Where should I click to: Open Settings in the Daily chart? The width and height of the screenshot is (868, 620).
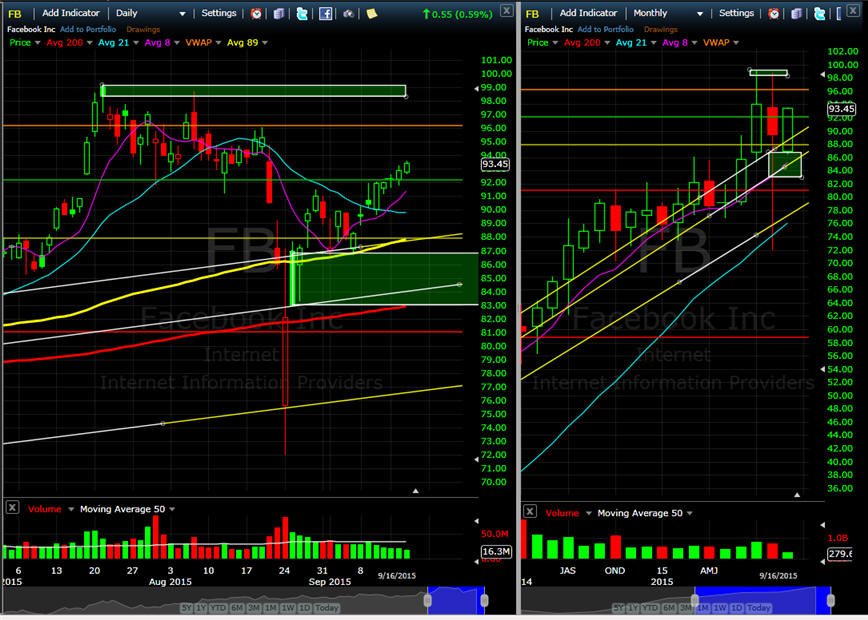point(219,13)
